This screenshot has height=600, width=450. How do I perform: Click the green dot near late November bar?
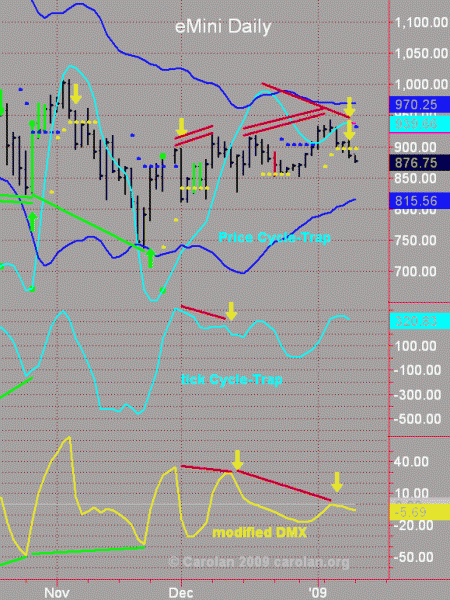[x=163, y=156]
